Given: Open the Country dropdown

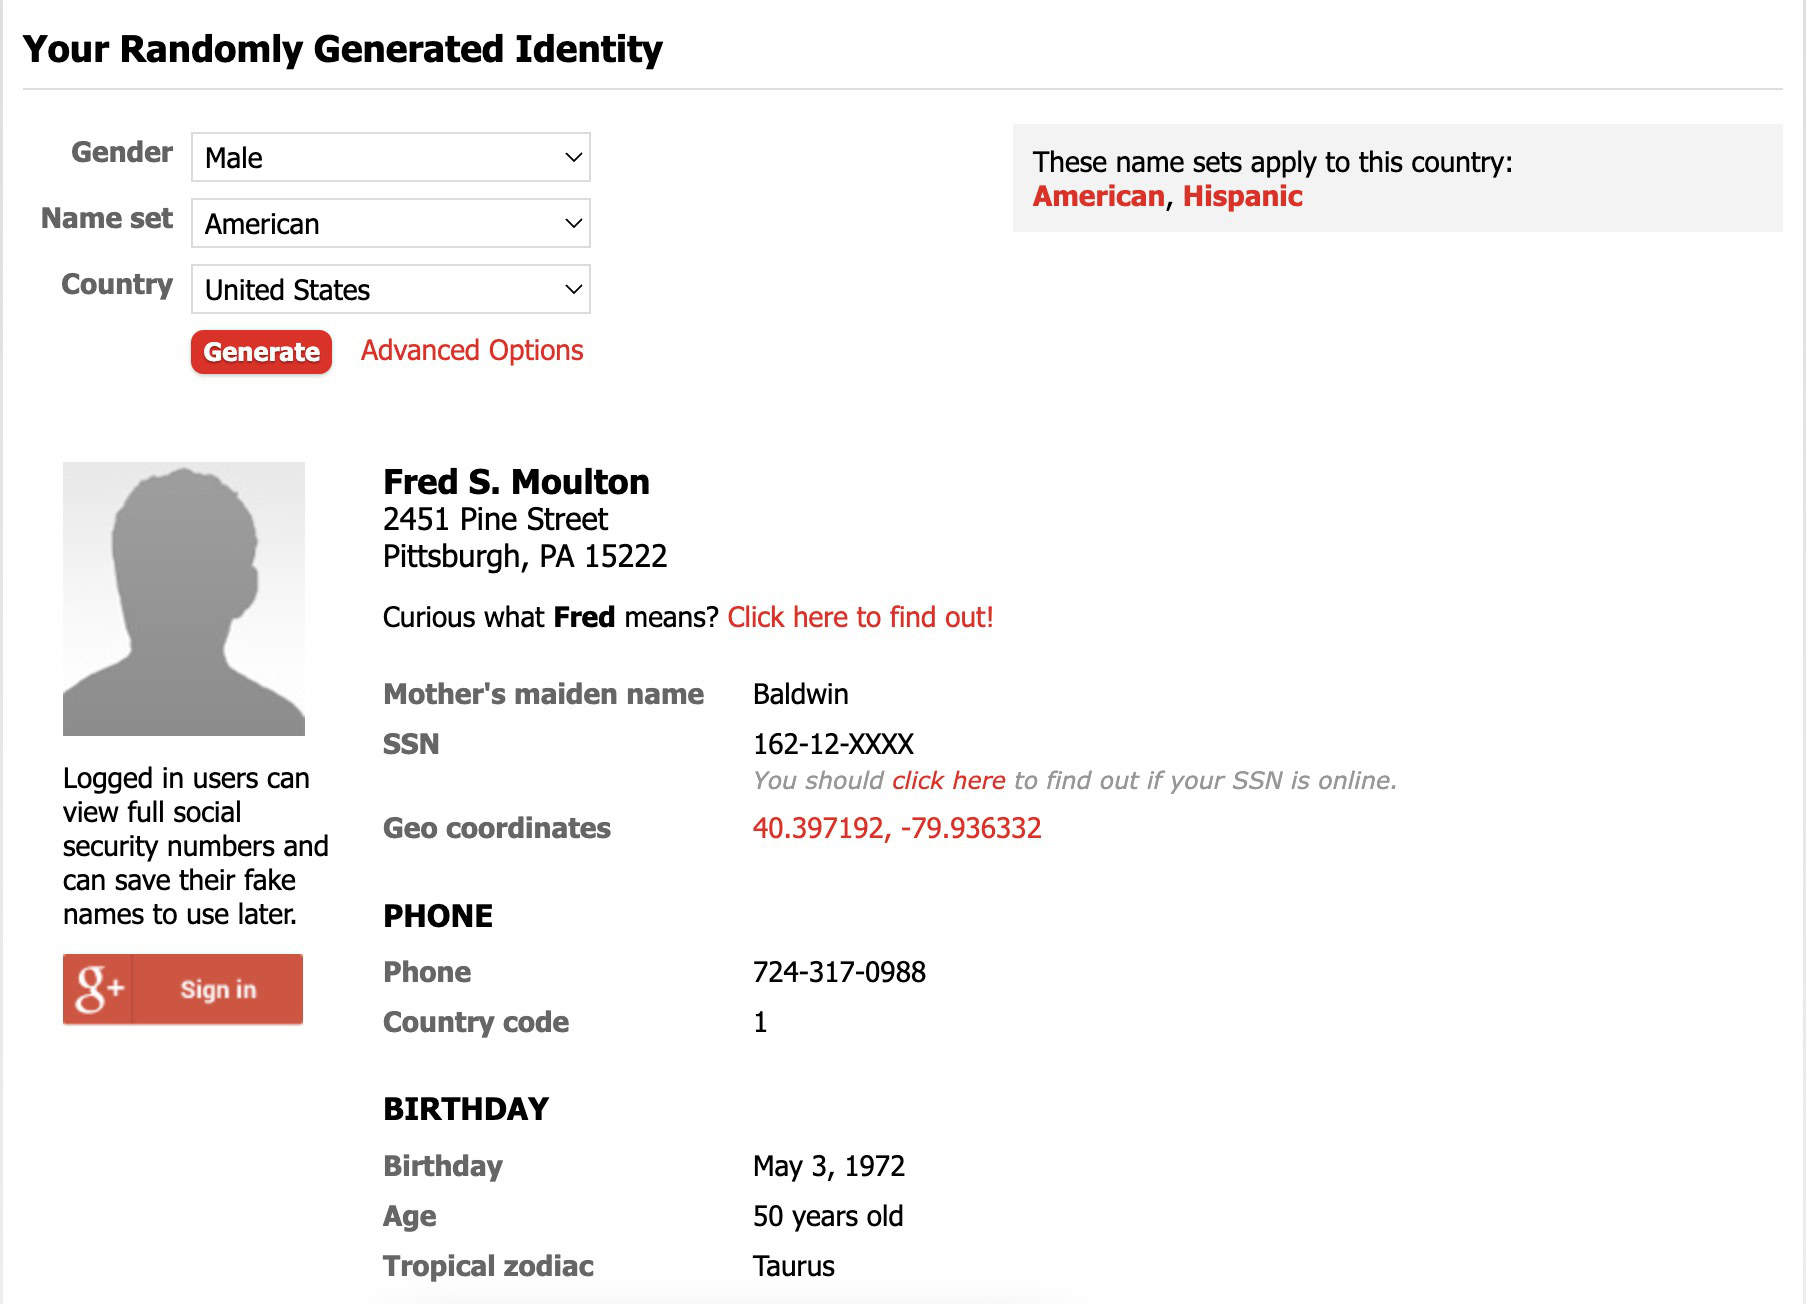Looking at the screenshot, I should tap(390, 289).
